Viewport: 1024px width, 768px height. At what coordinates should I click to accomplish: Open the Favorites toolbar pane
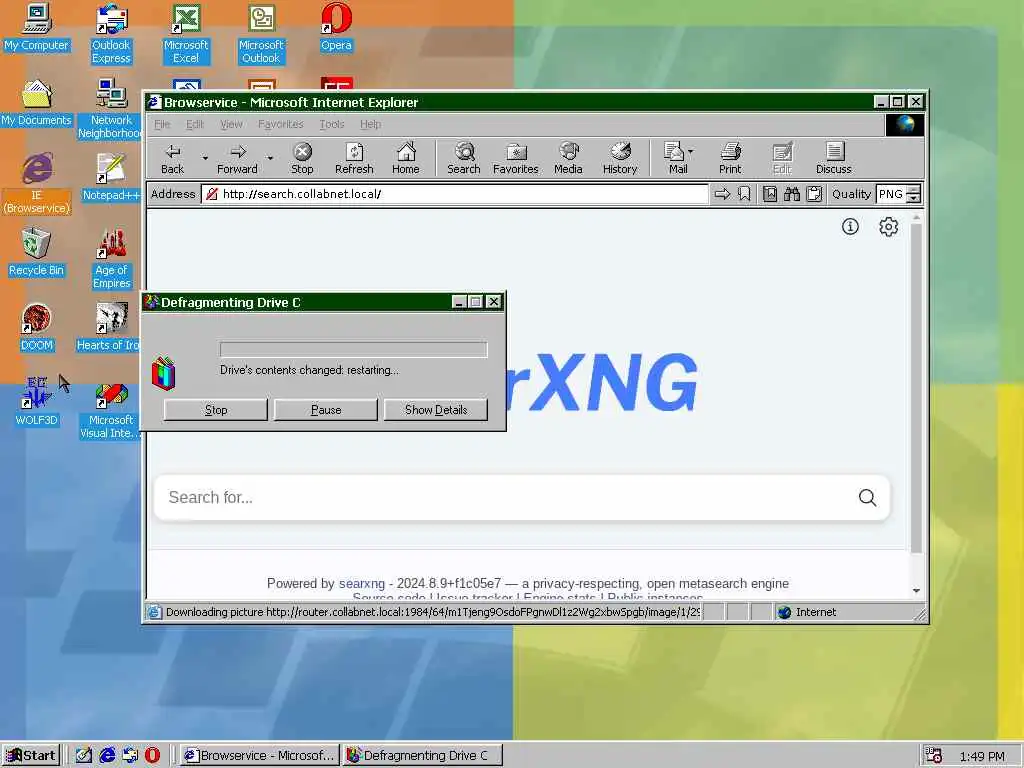(515, 159)
